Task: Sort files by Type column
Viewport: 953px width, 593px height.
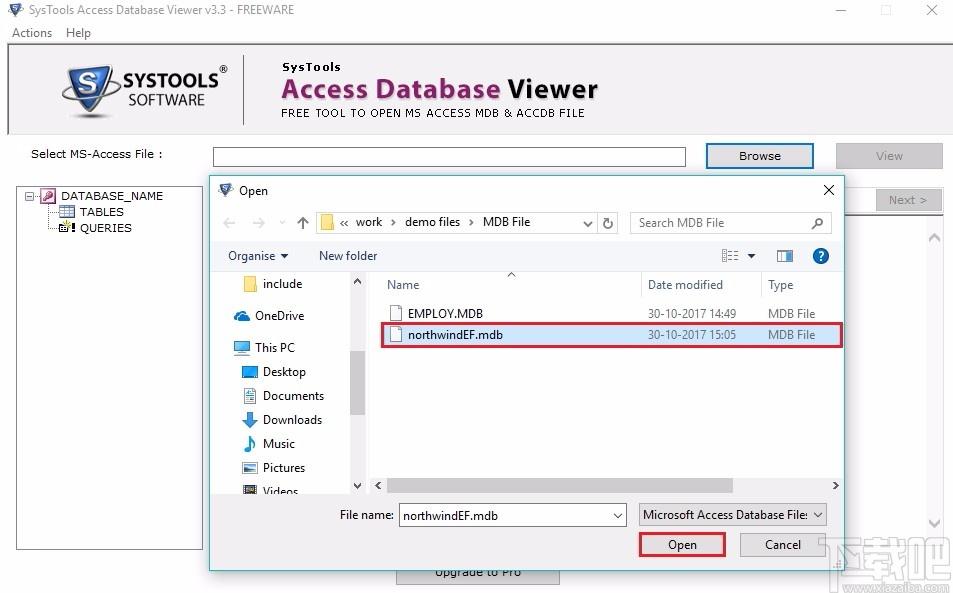Action: 780,285
